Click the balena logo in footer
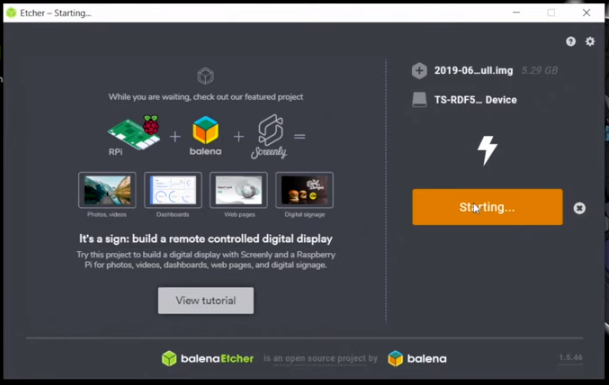The width and height of the screenshot is (609, 385). [417, 358]
